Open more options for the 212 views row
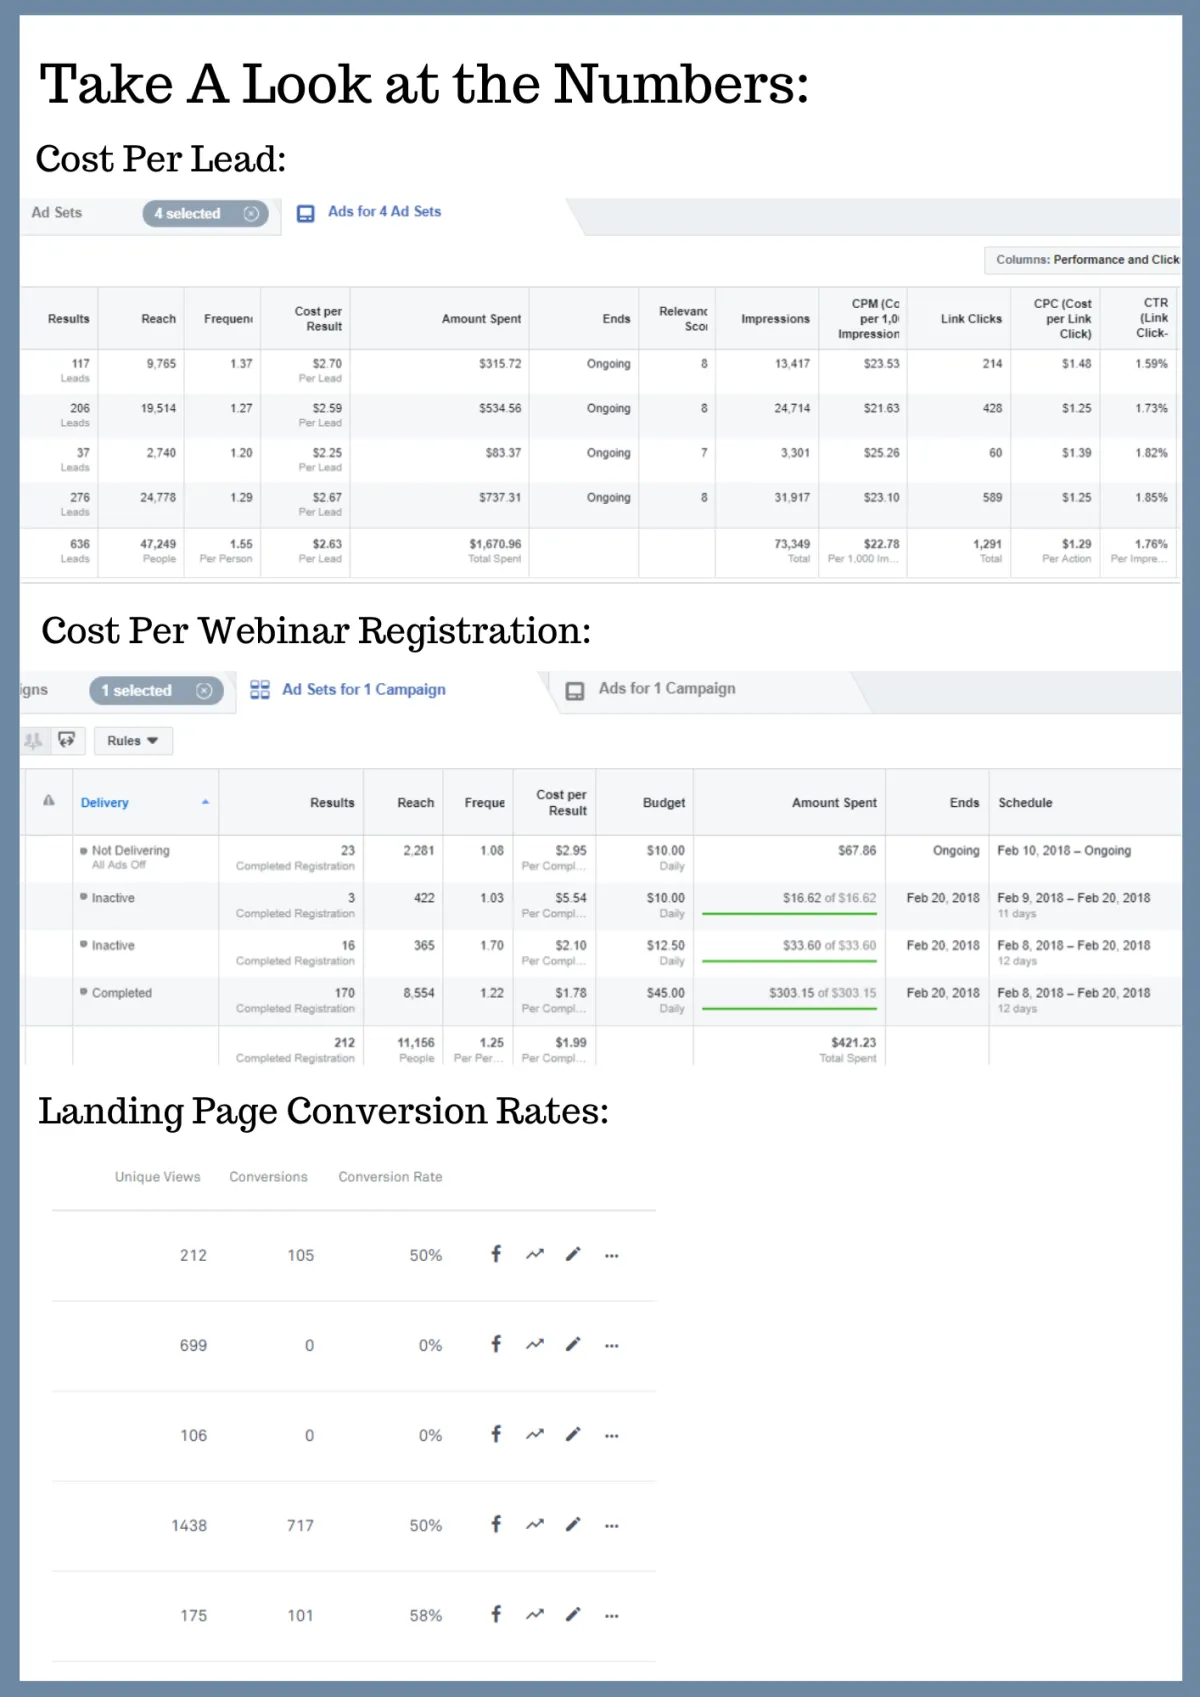Image resolution: width=1200 pixels, height=1697 pixels. 612,1255
